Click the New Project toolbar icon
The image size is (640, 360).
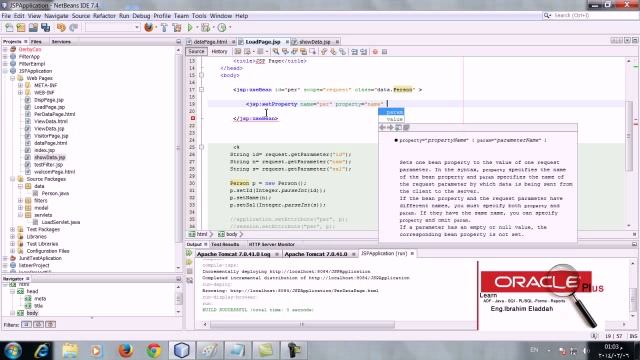pyautogui.click(x=21, y=27)
